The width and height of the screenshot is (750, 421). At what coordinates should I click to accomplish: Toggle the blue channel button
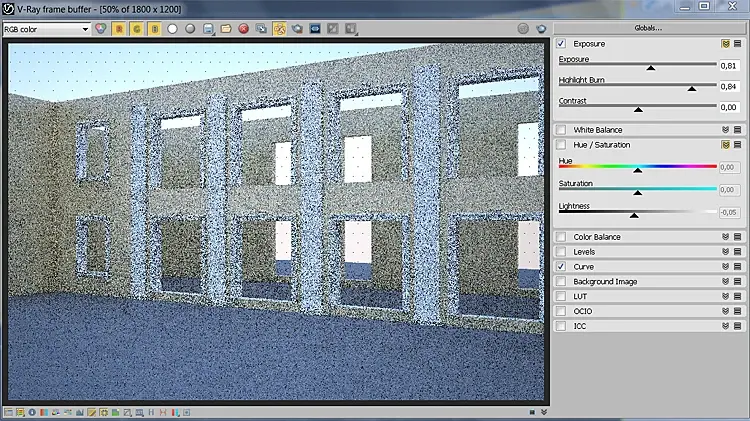[154, 29]
